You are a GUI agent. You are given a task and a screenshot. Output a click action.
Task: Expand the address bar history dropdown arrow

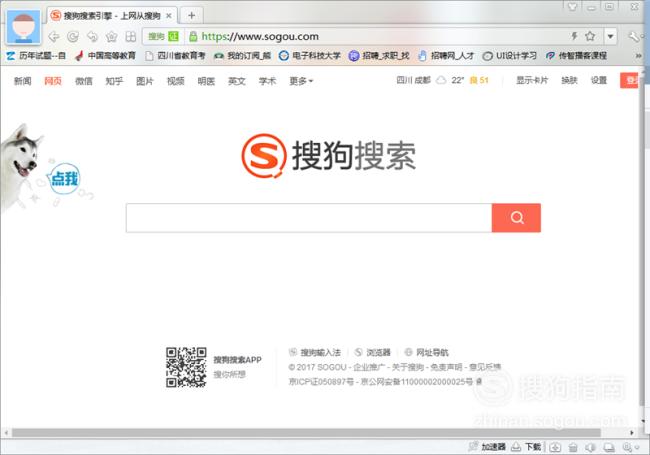coord(610,36)
